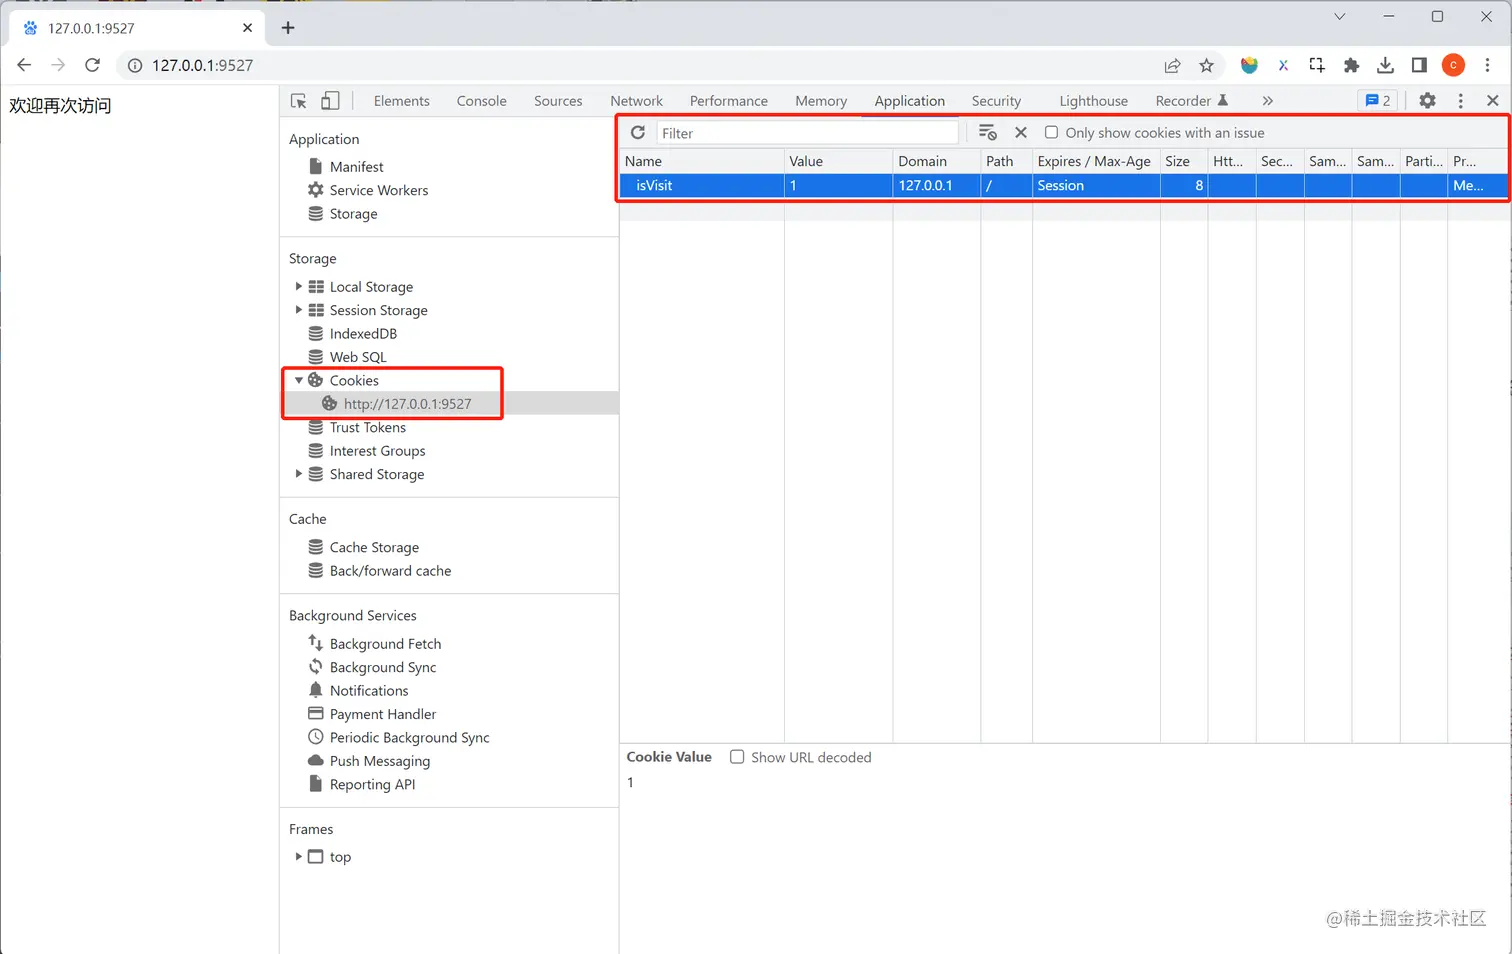This screenshot has height=954, width=1512.
Task: View site information icon in address bar
Action: click(135, 65)
